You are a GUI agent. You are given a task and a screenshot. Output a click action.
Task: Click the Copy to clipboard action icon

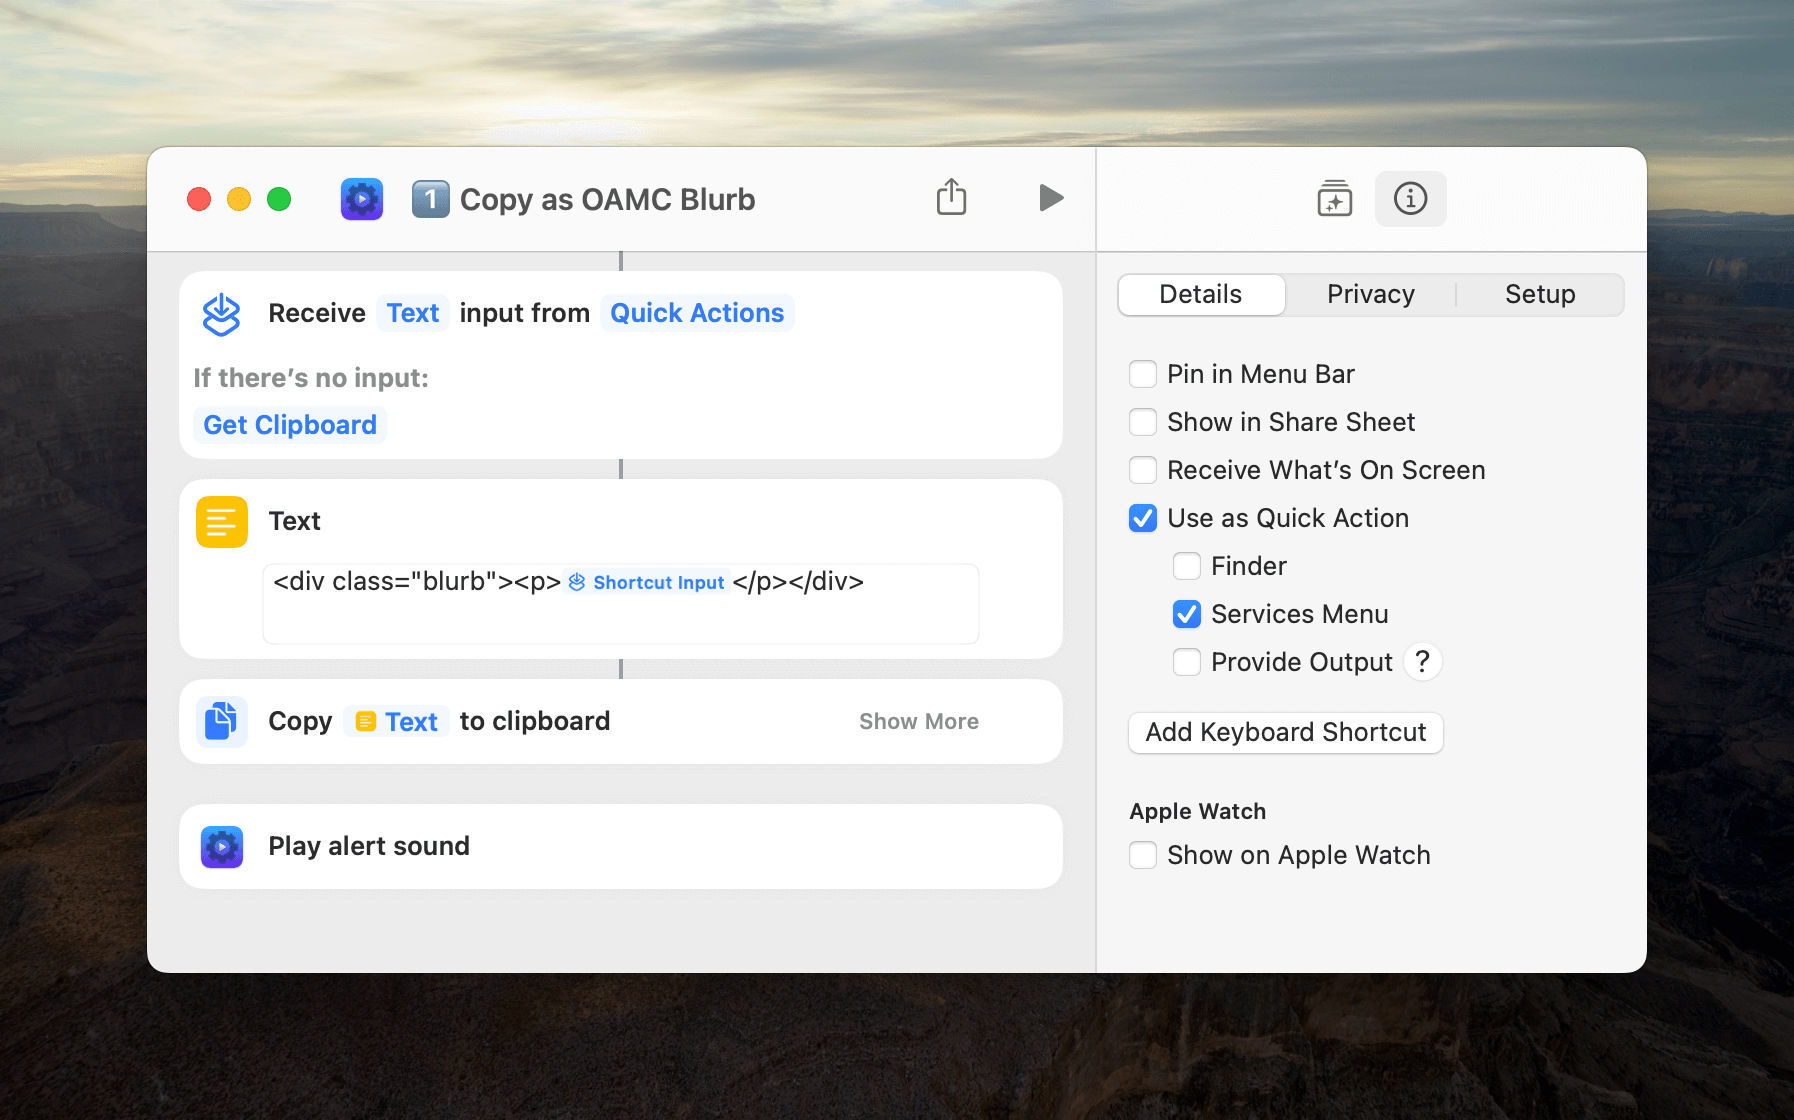(222, 722)
